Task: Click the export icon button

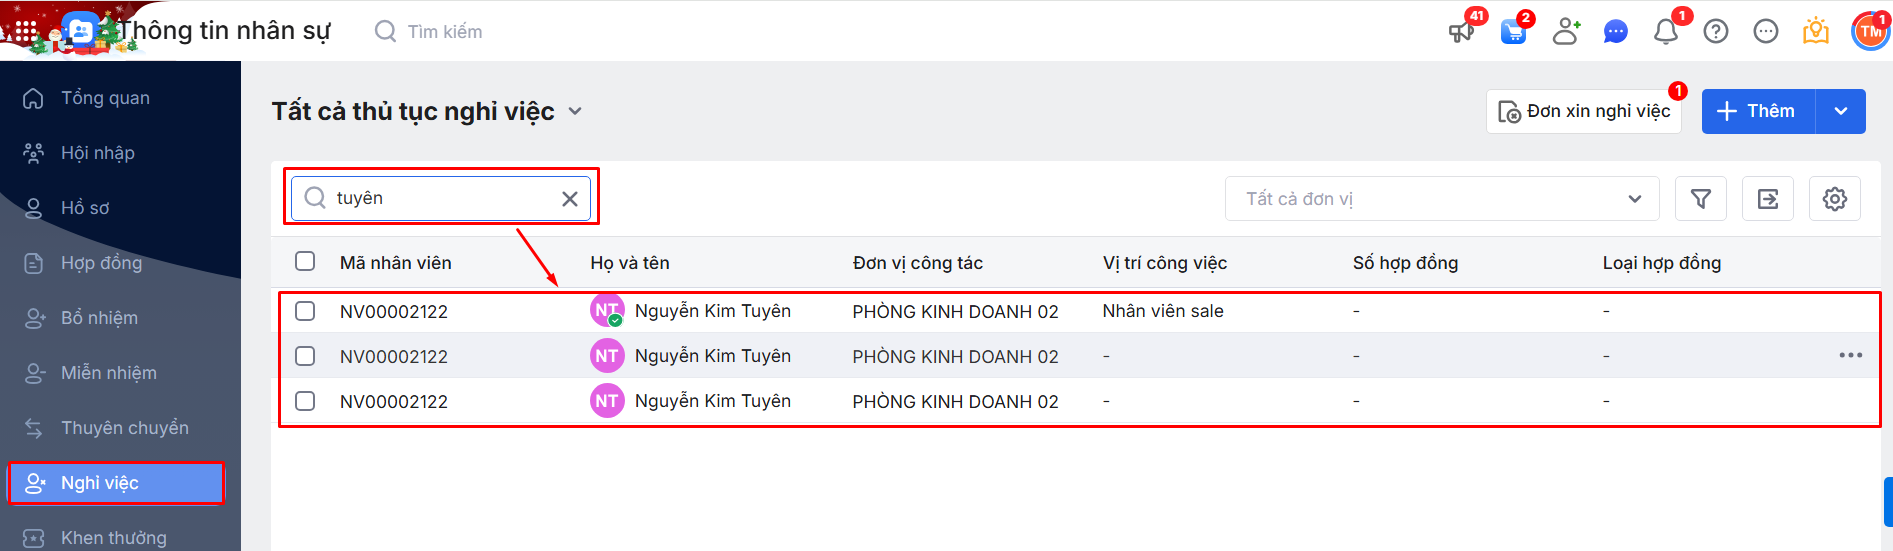Action: (x=1768, y=199)
